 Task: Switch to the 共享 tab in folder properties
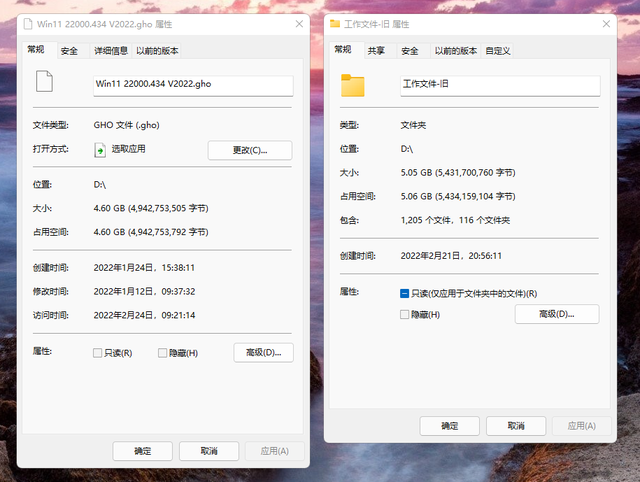[376, 51]
